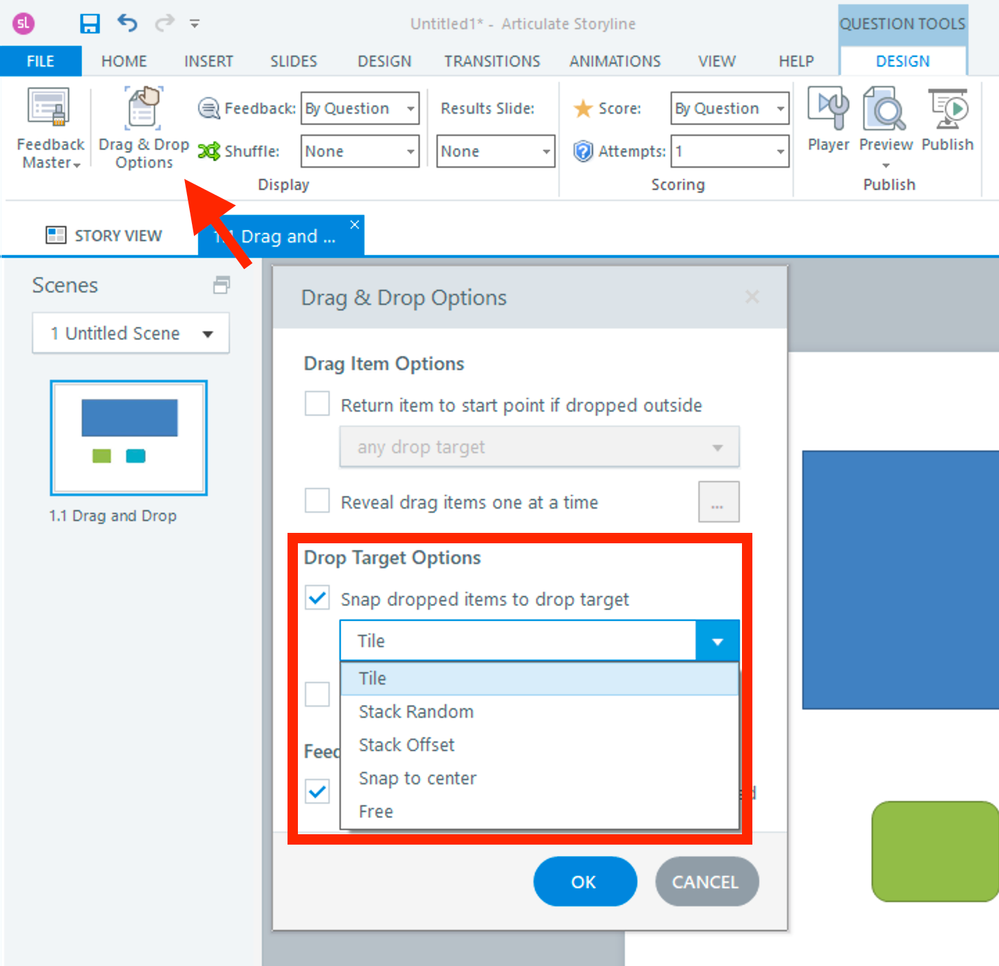Switch to the Insert ribbon tab
This screenshot has width=999, height=966.
point(208,61)
